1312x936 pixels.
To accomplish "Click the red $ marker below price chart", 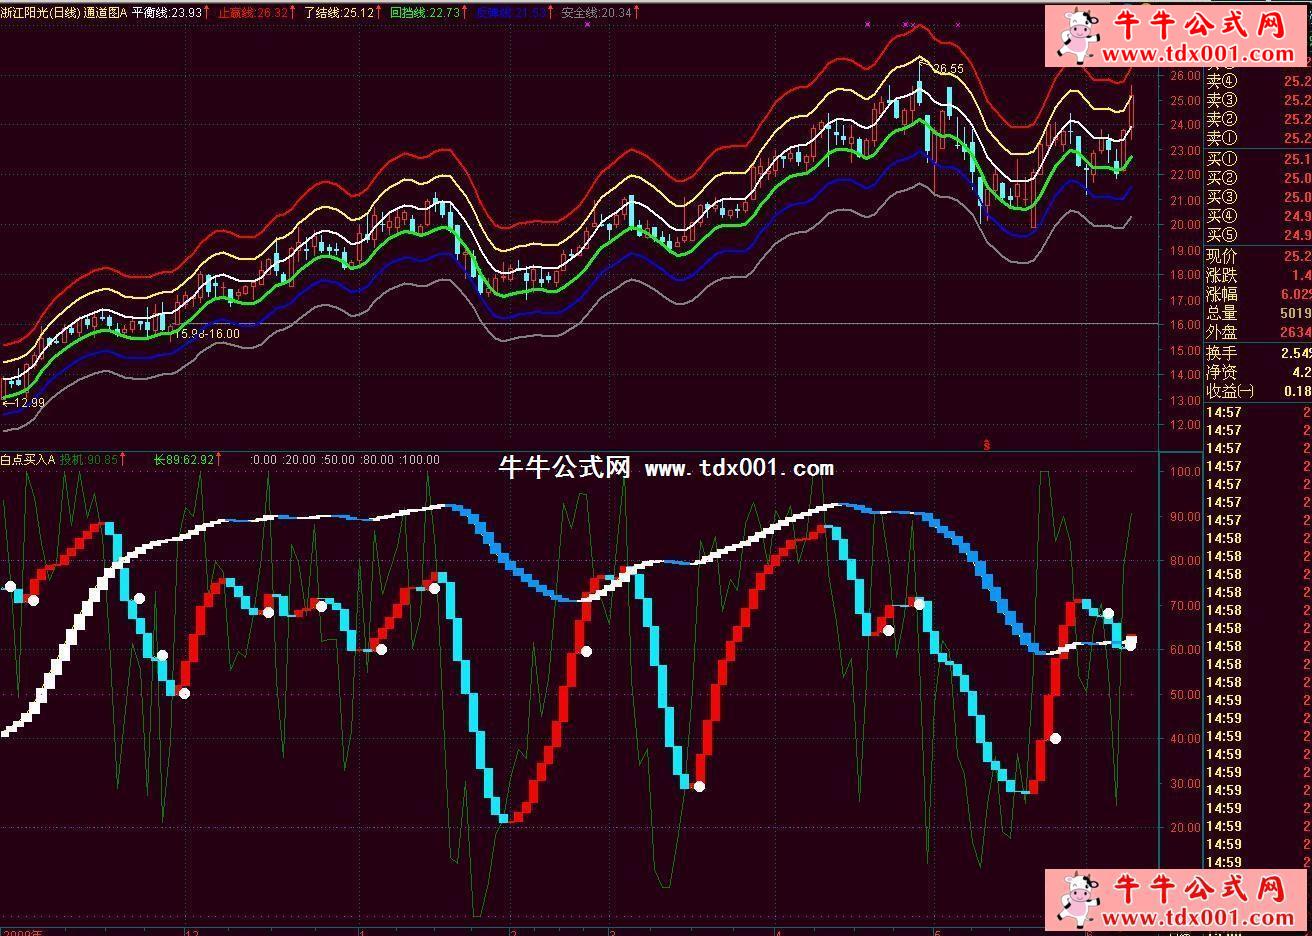I will pos(988,444).
